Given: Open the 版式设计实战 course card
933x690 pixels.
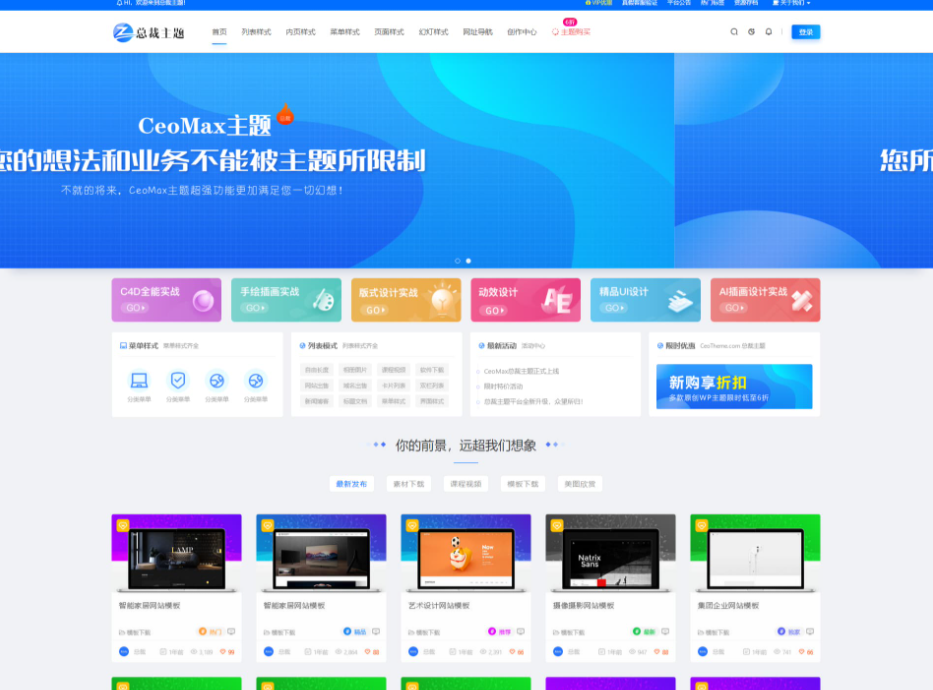Looking at the screenshot, I should [x=406, y=300].
